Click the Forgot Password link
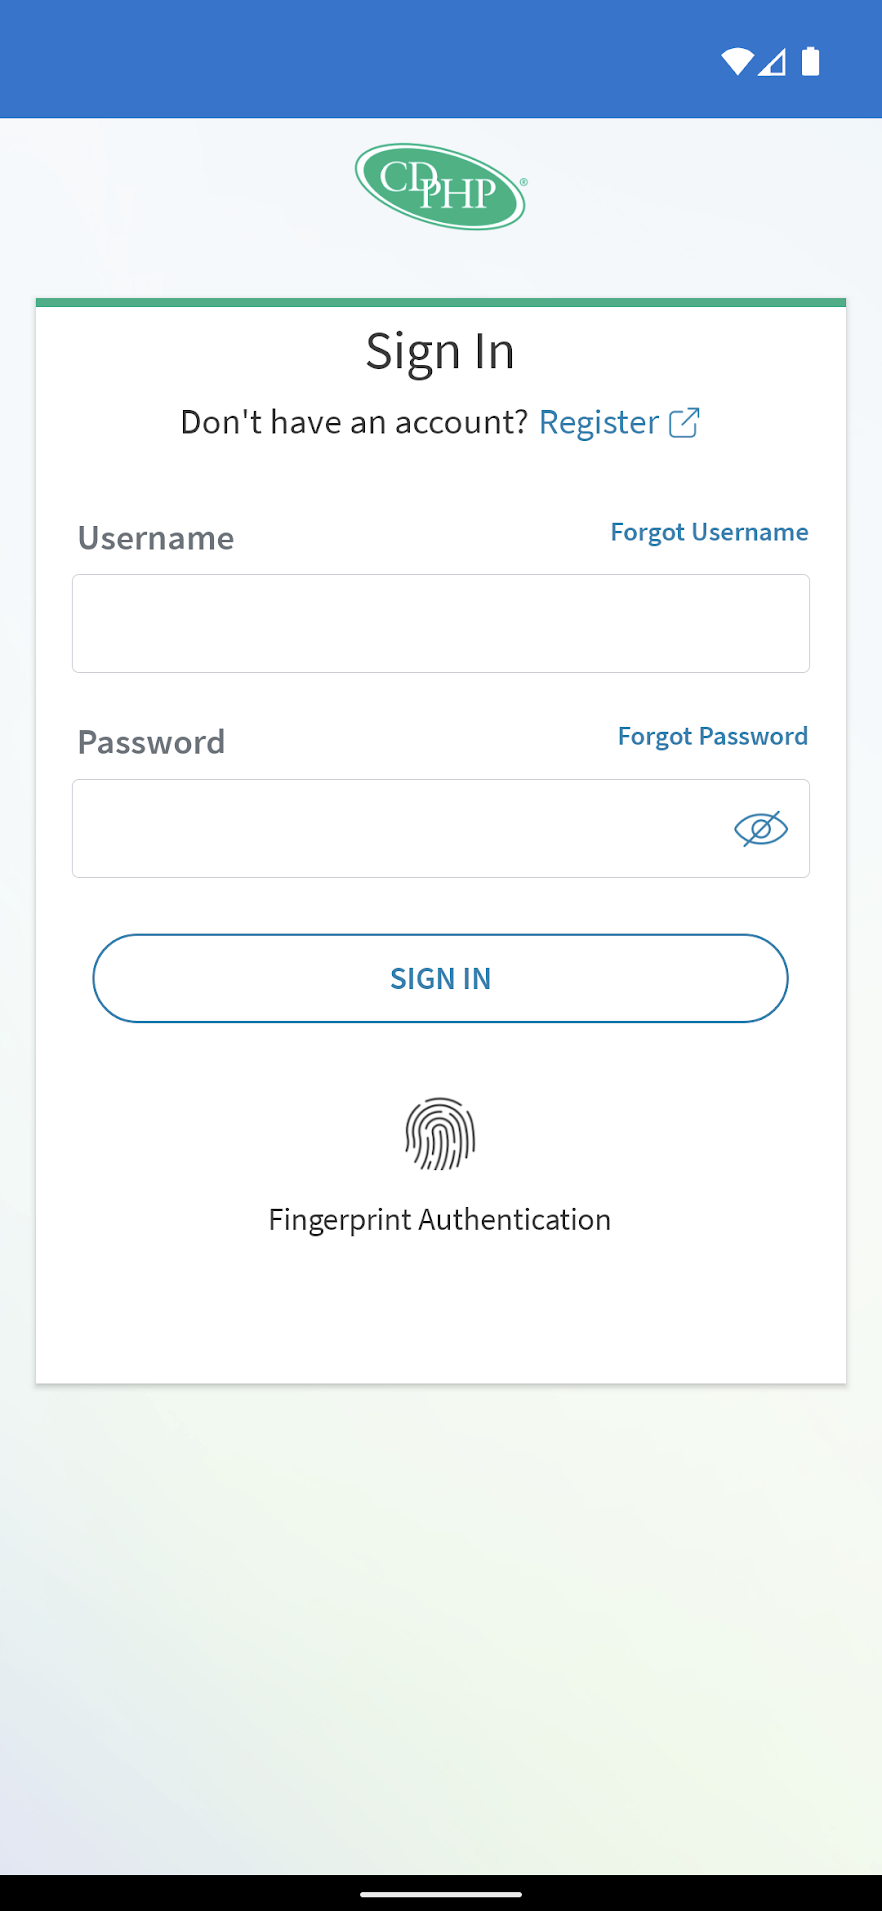Viewport: 882px width, 1911px height. coord(712,737)
